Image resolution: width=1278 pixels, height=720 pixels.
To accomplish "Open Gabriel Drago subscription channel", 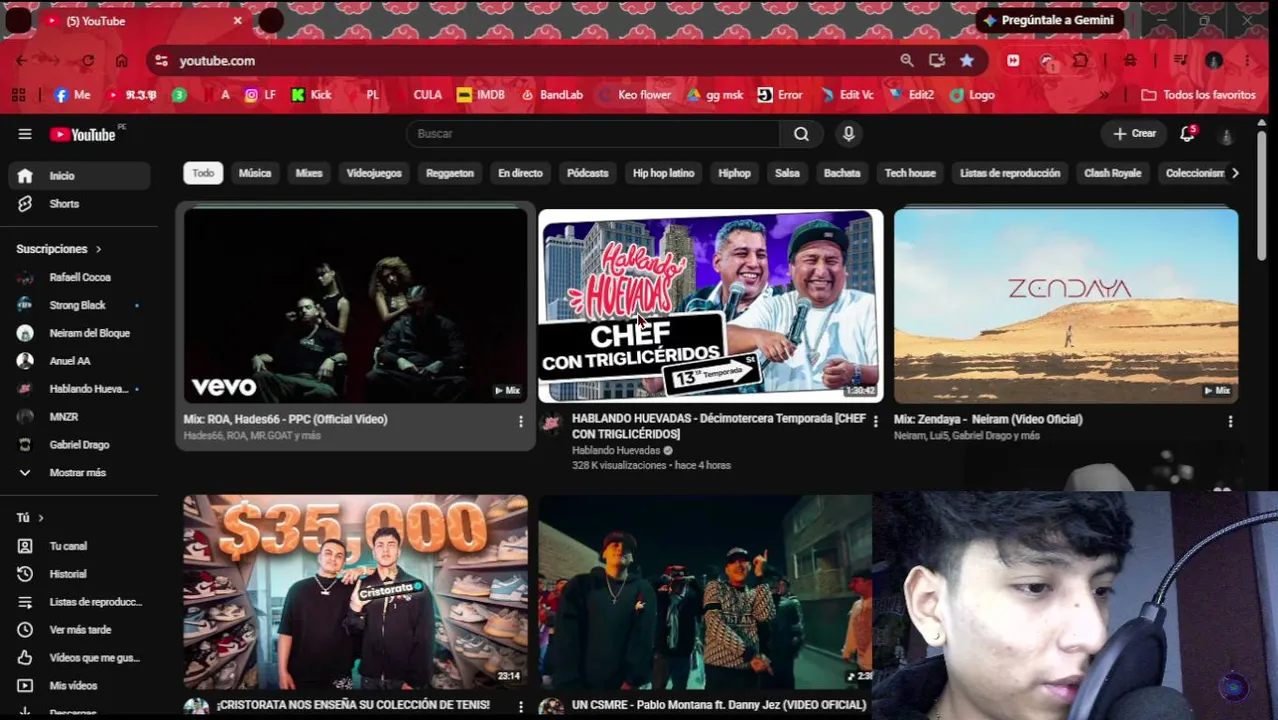I will point(80,445).
